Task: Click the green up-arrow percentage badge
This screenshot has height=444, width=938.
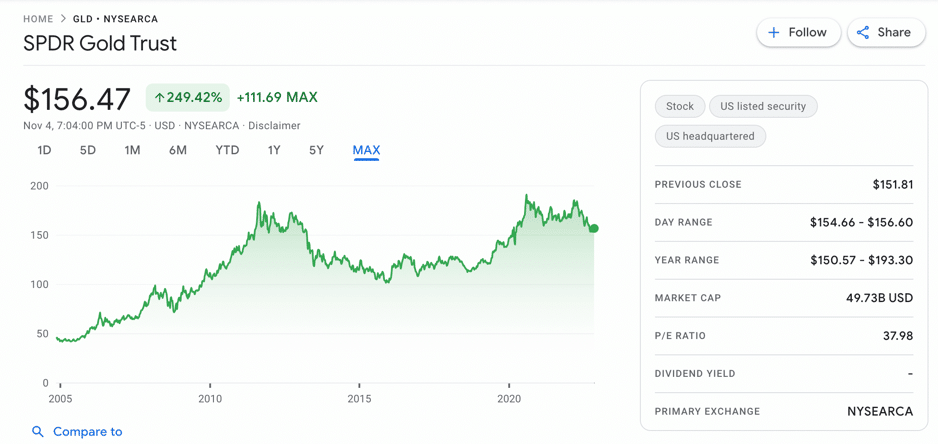Action: click(188, 97)
